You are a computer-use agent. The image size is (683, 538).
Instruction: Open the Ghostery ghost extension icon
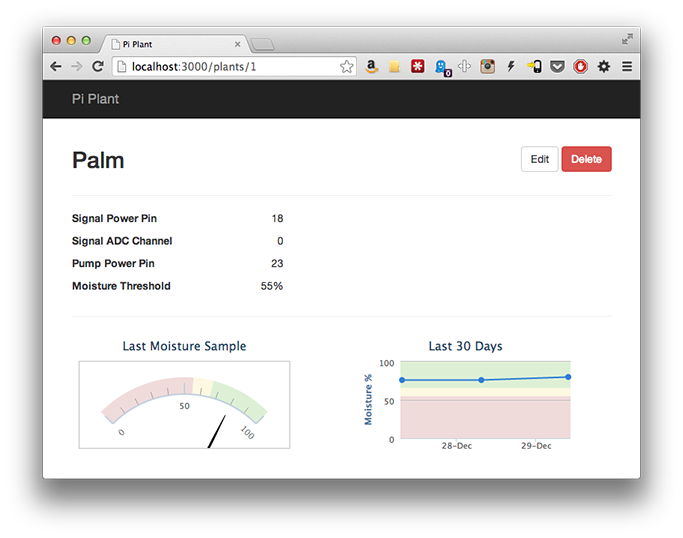coord(441,68)
